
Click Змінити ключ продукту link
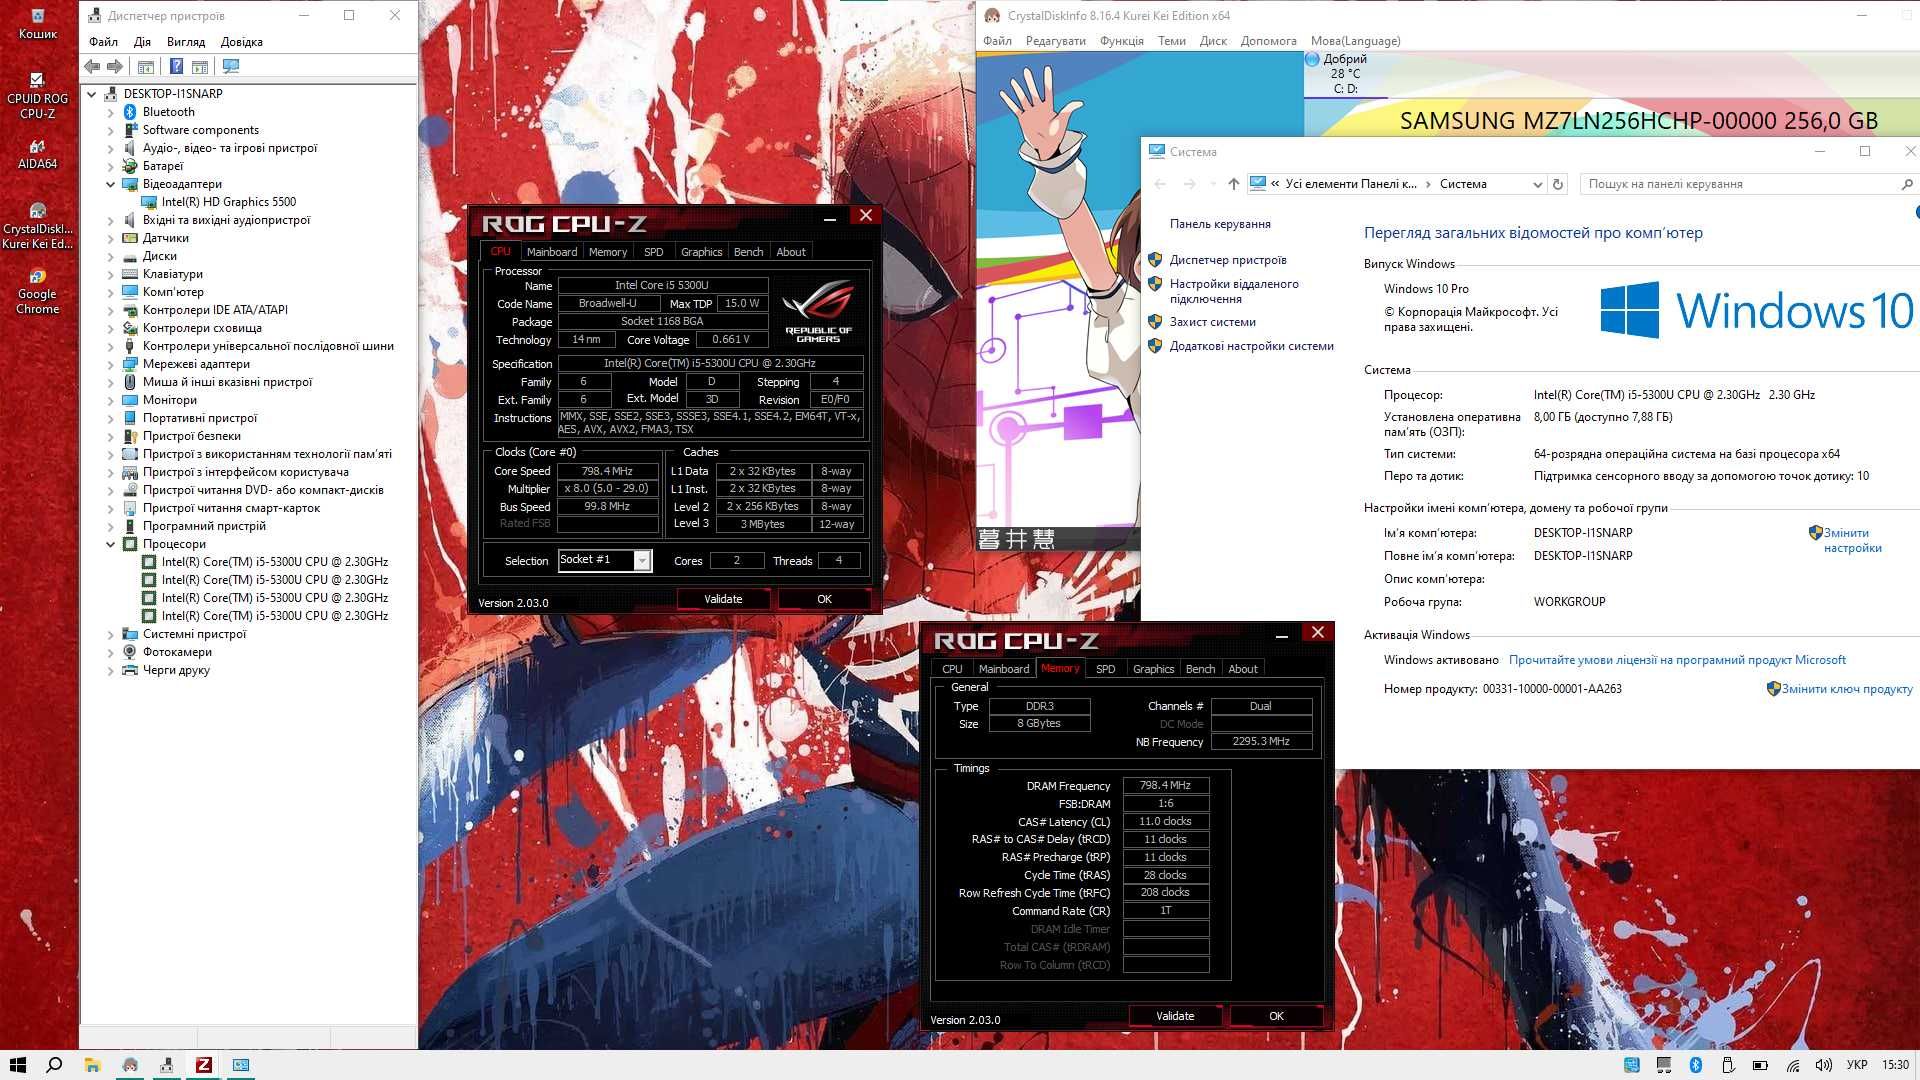coord(1846,689)
